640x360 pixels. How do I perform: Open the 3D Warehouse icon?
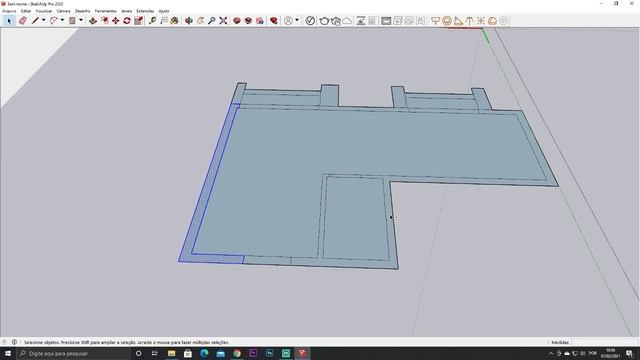pos(237,20)
